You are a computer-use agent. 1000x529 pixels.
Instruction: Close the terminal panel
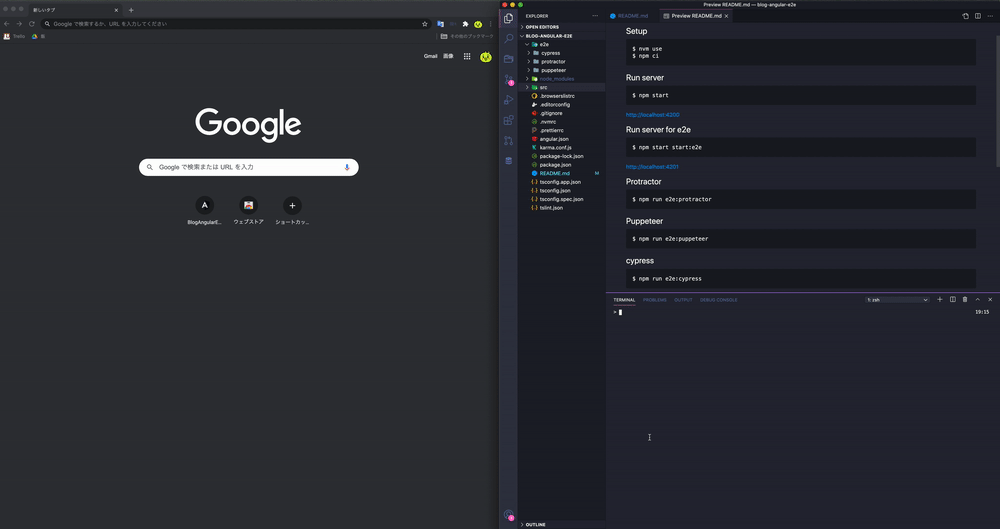[990, 299]
